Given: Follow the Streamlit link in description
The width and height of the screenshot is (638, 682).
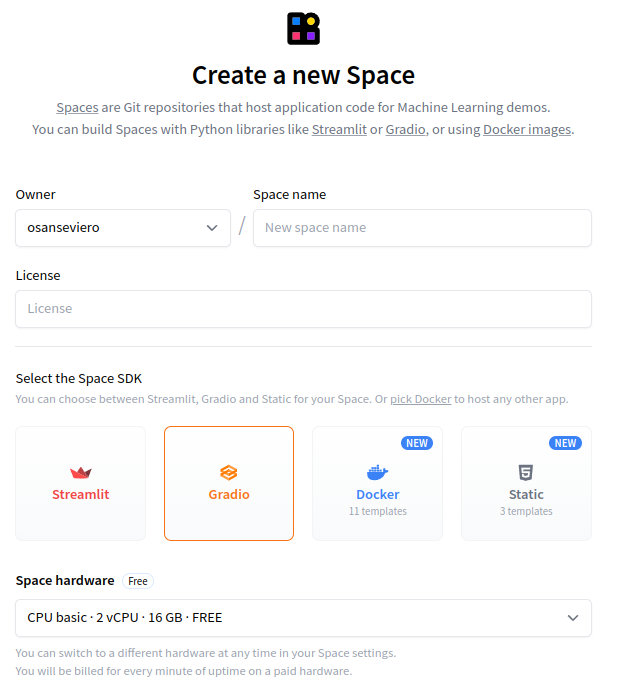Looking at the screenshot, I should tap(339, 129).
